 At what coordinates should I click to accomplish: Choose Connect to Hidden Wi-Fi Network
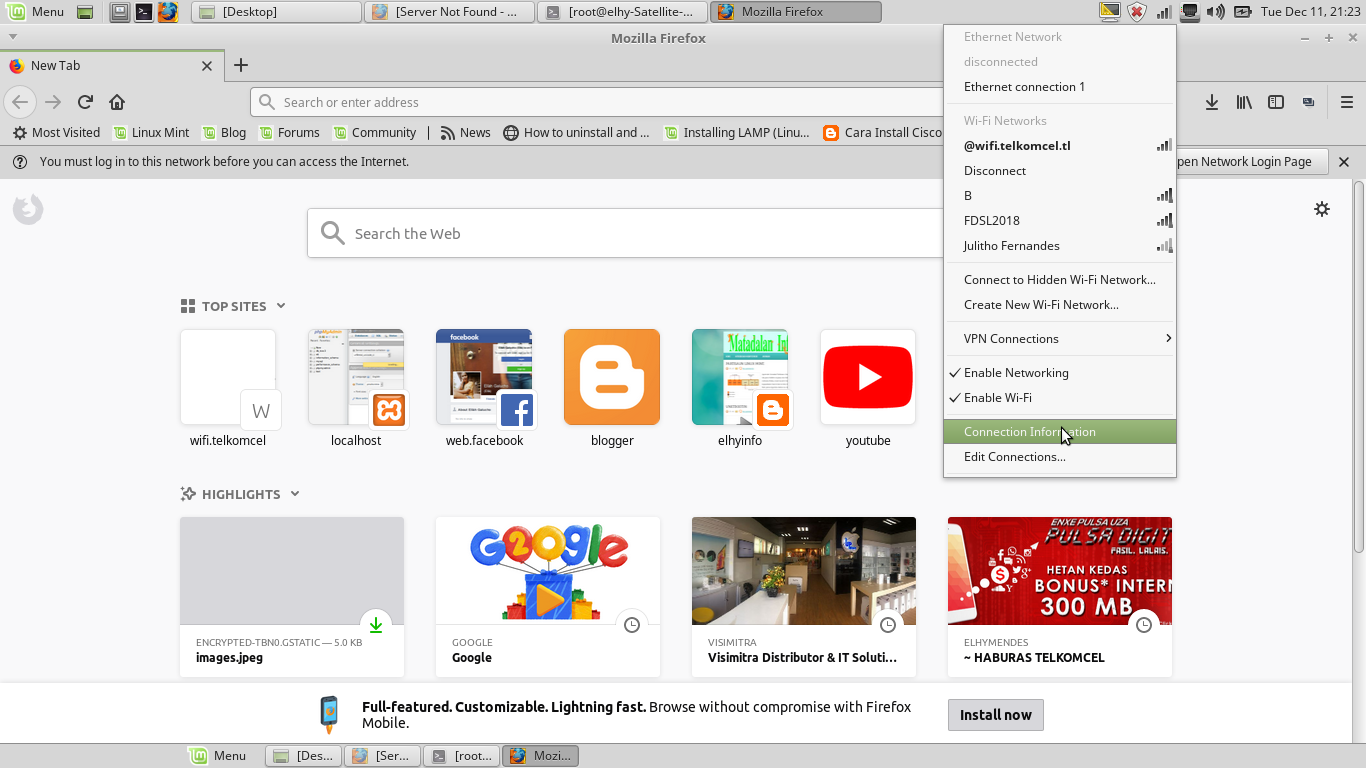tap(1060, 279)
